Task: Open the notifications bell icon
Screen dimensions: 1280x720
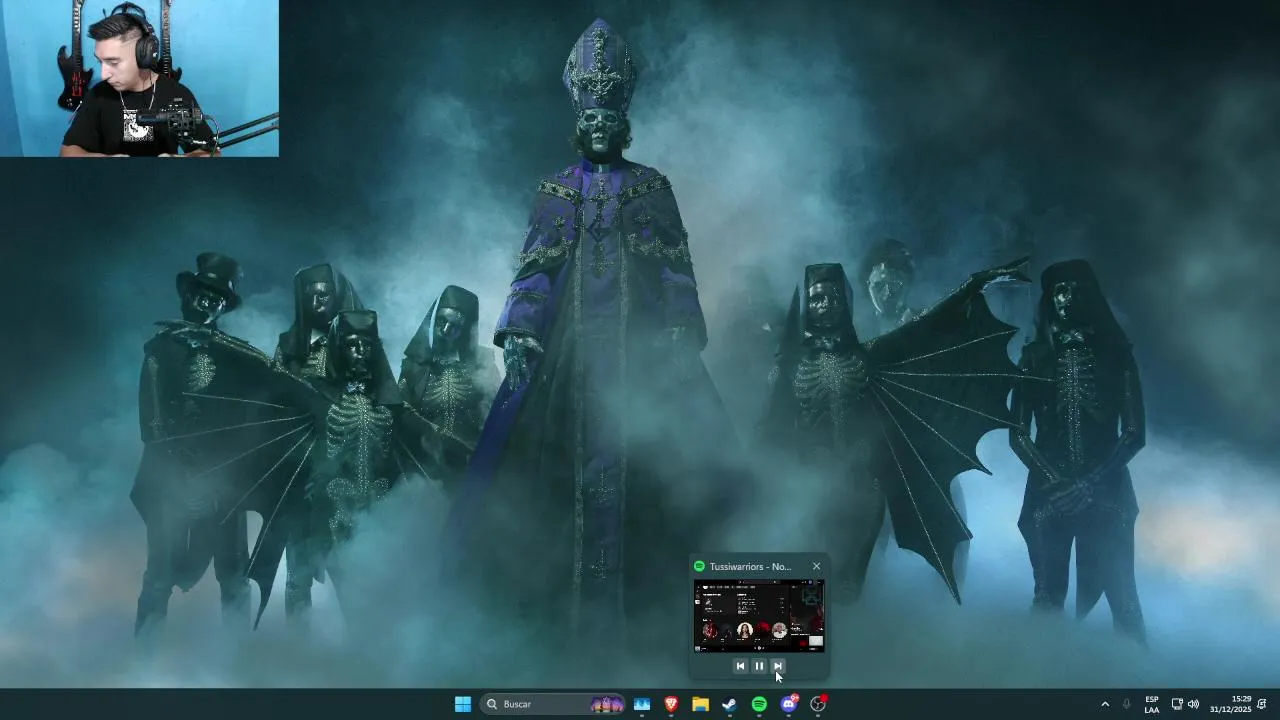Action: tap(1263, 704)
